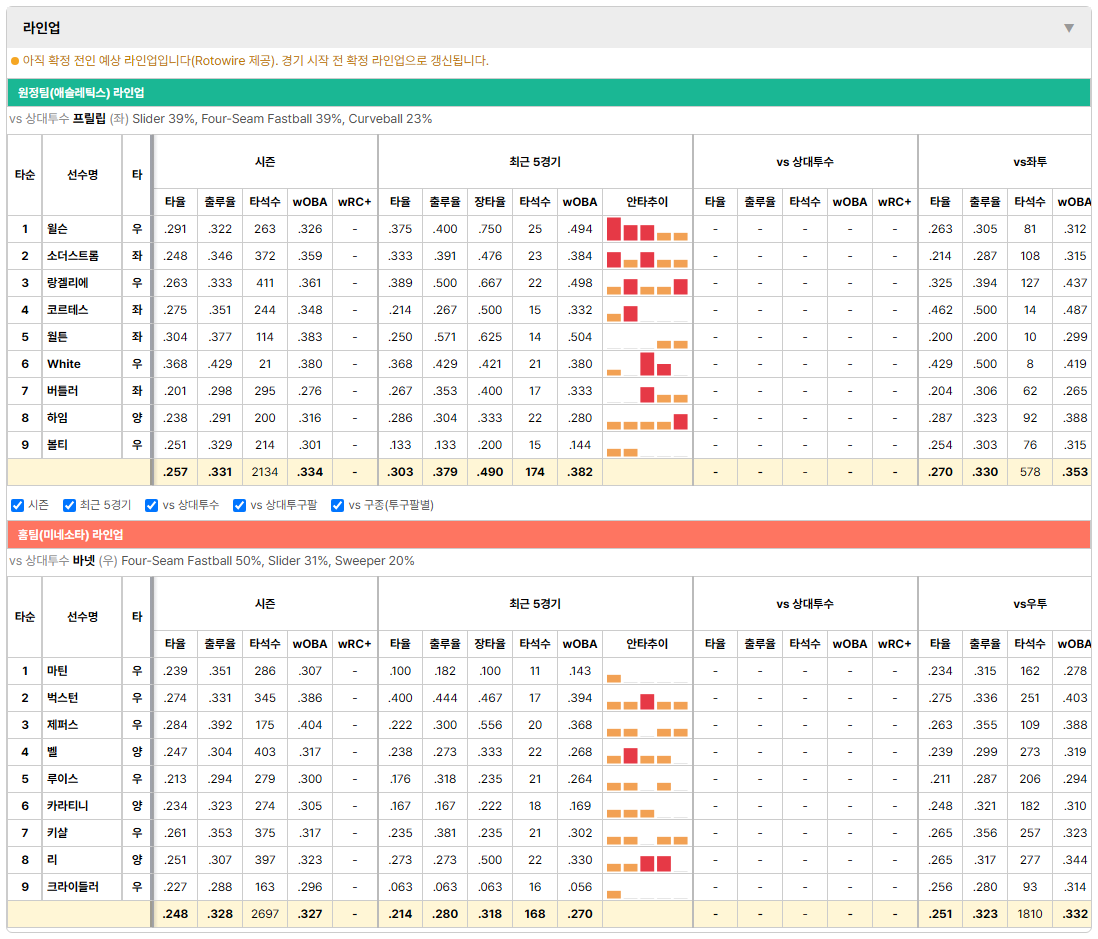Click White hit-trend bar chart

[647, 364]
